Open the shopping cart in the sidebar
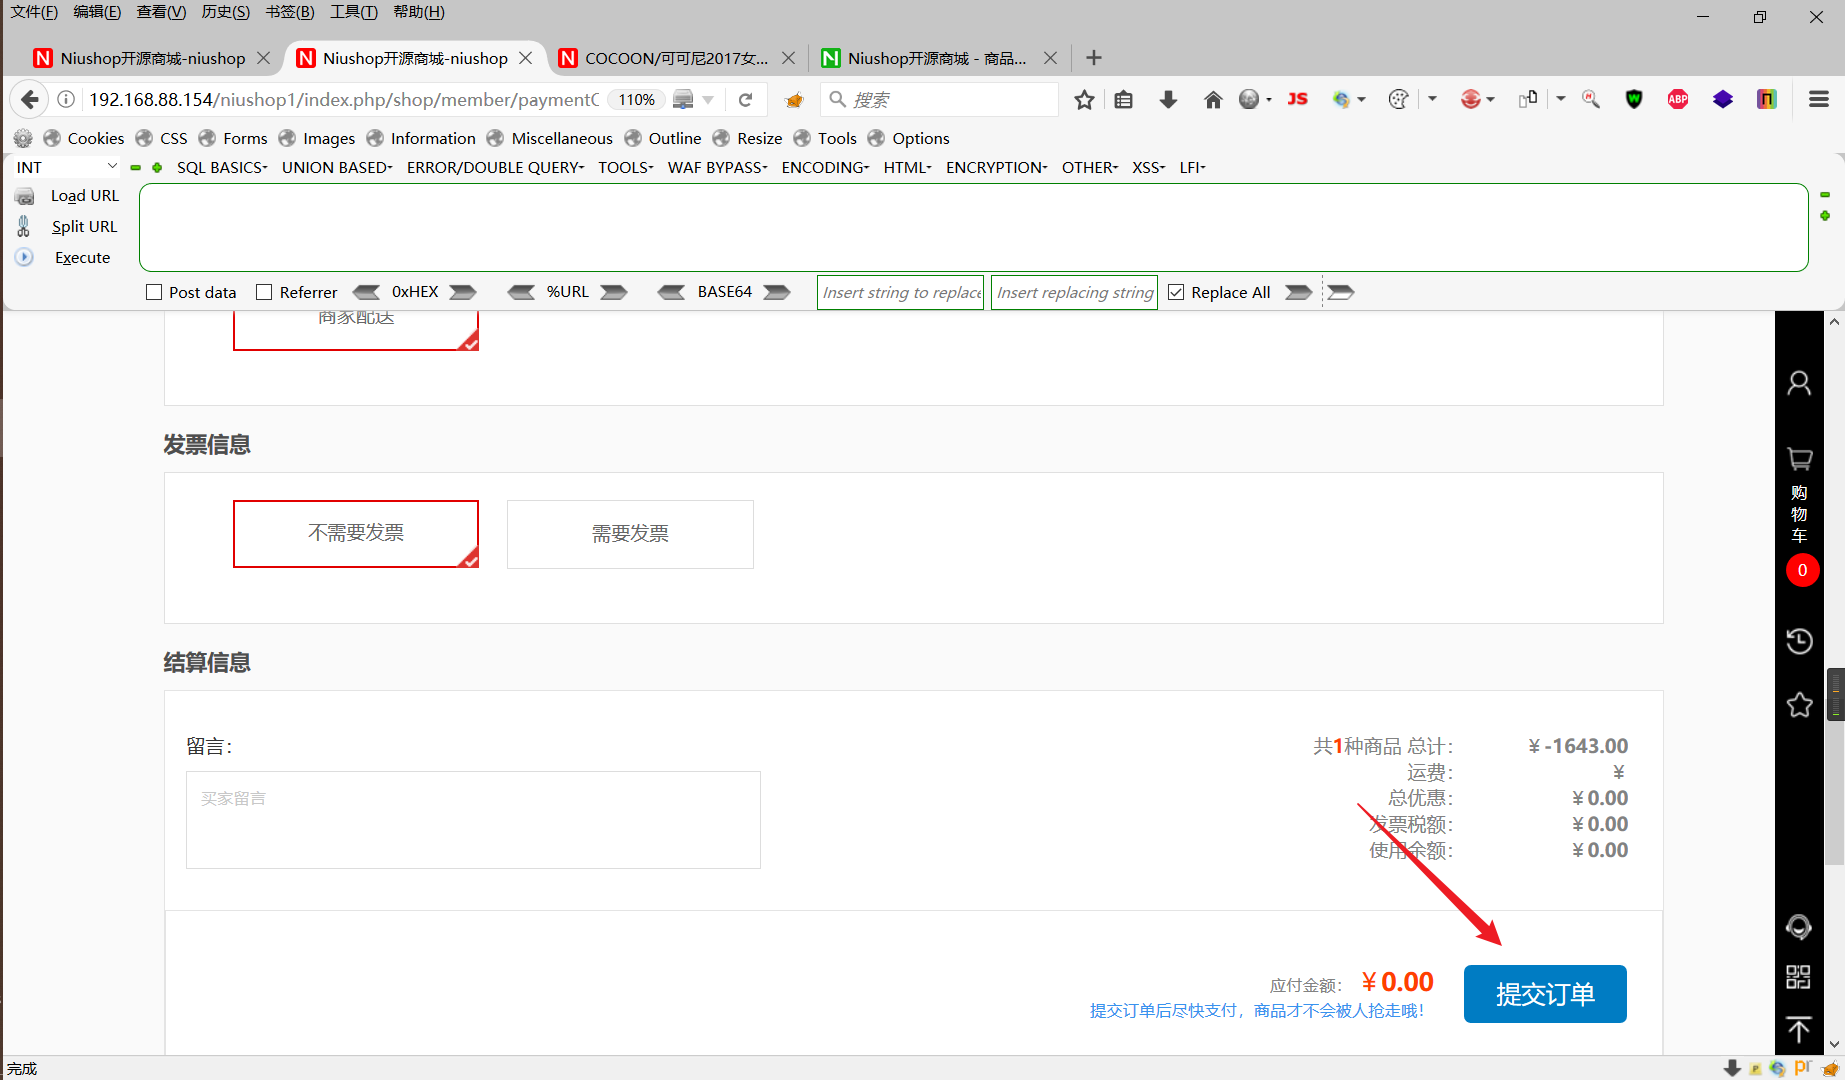The image size is (1845, 1080). pos(1799,458)
